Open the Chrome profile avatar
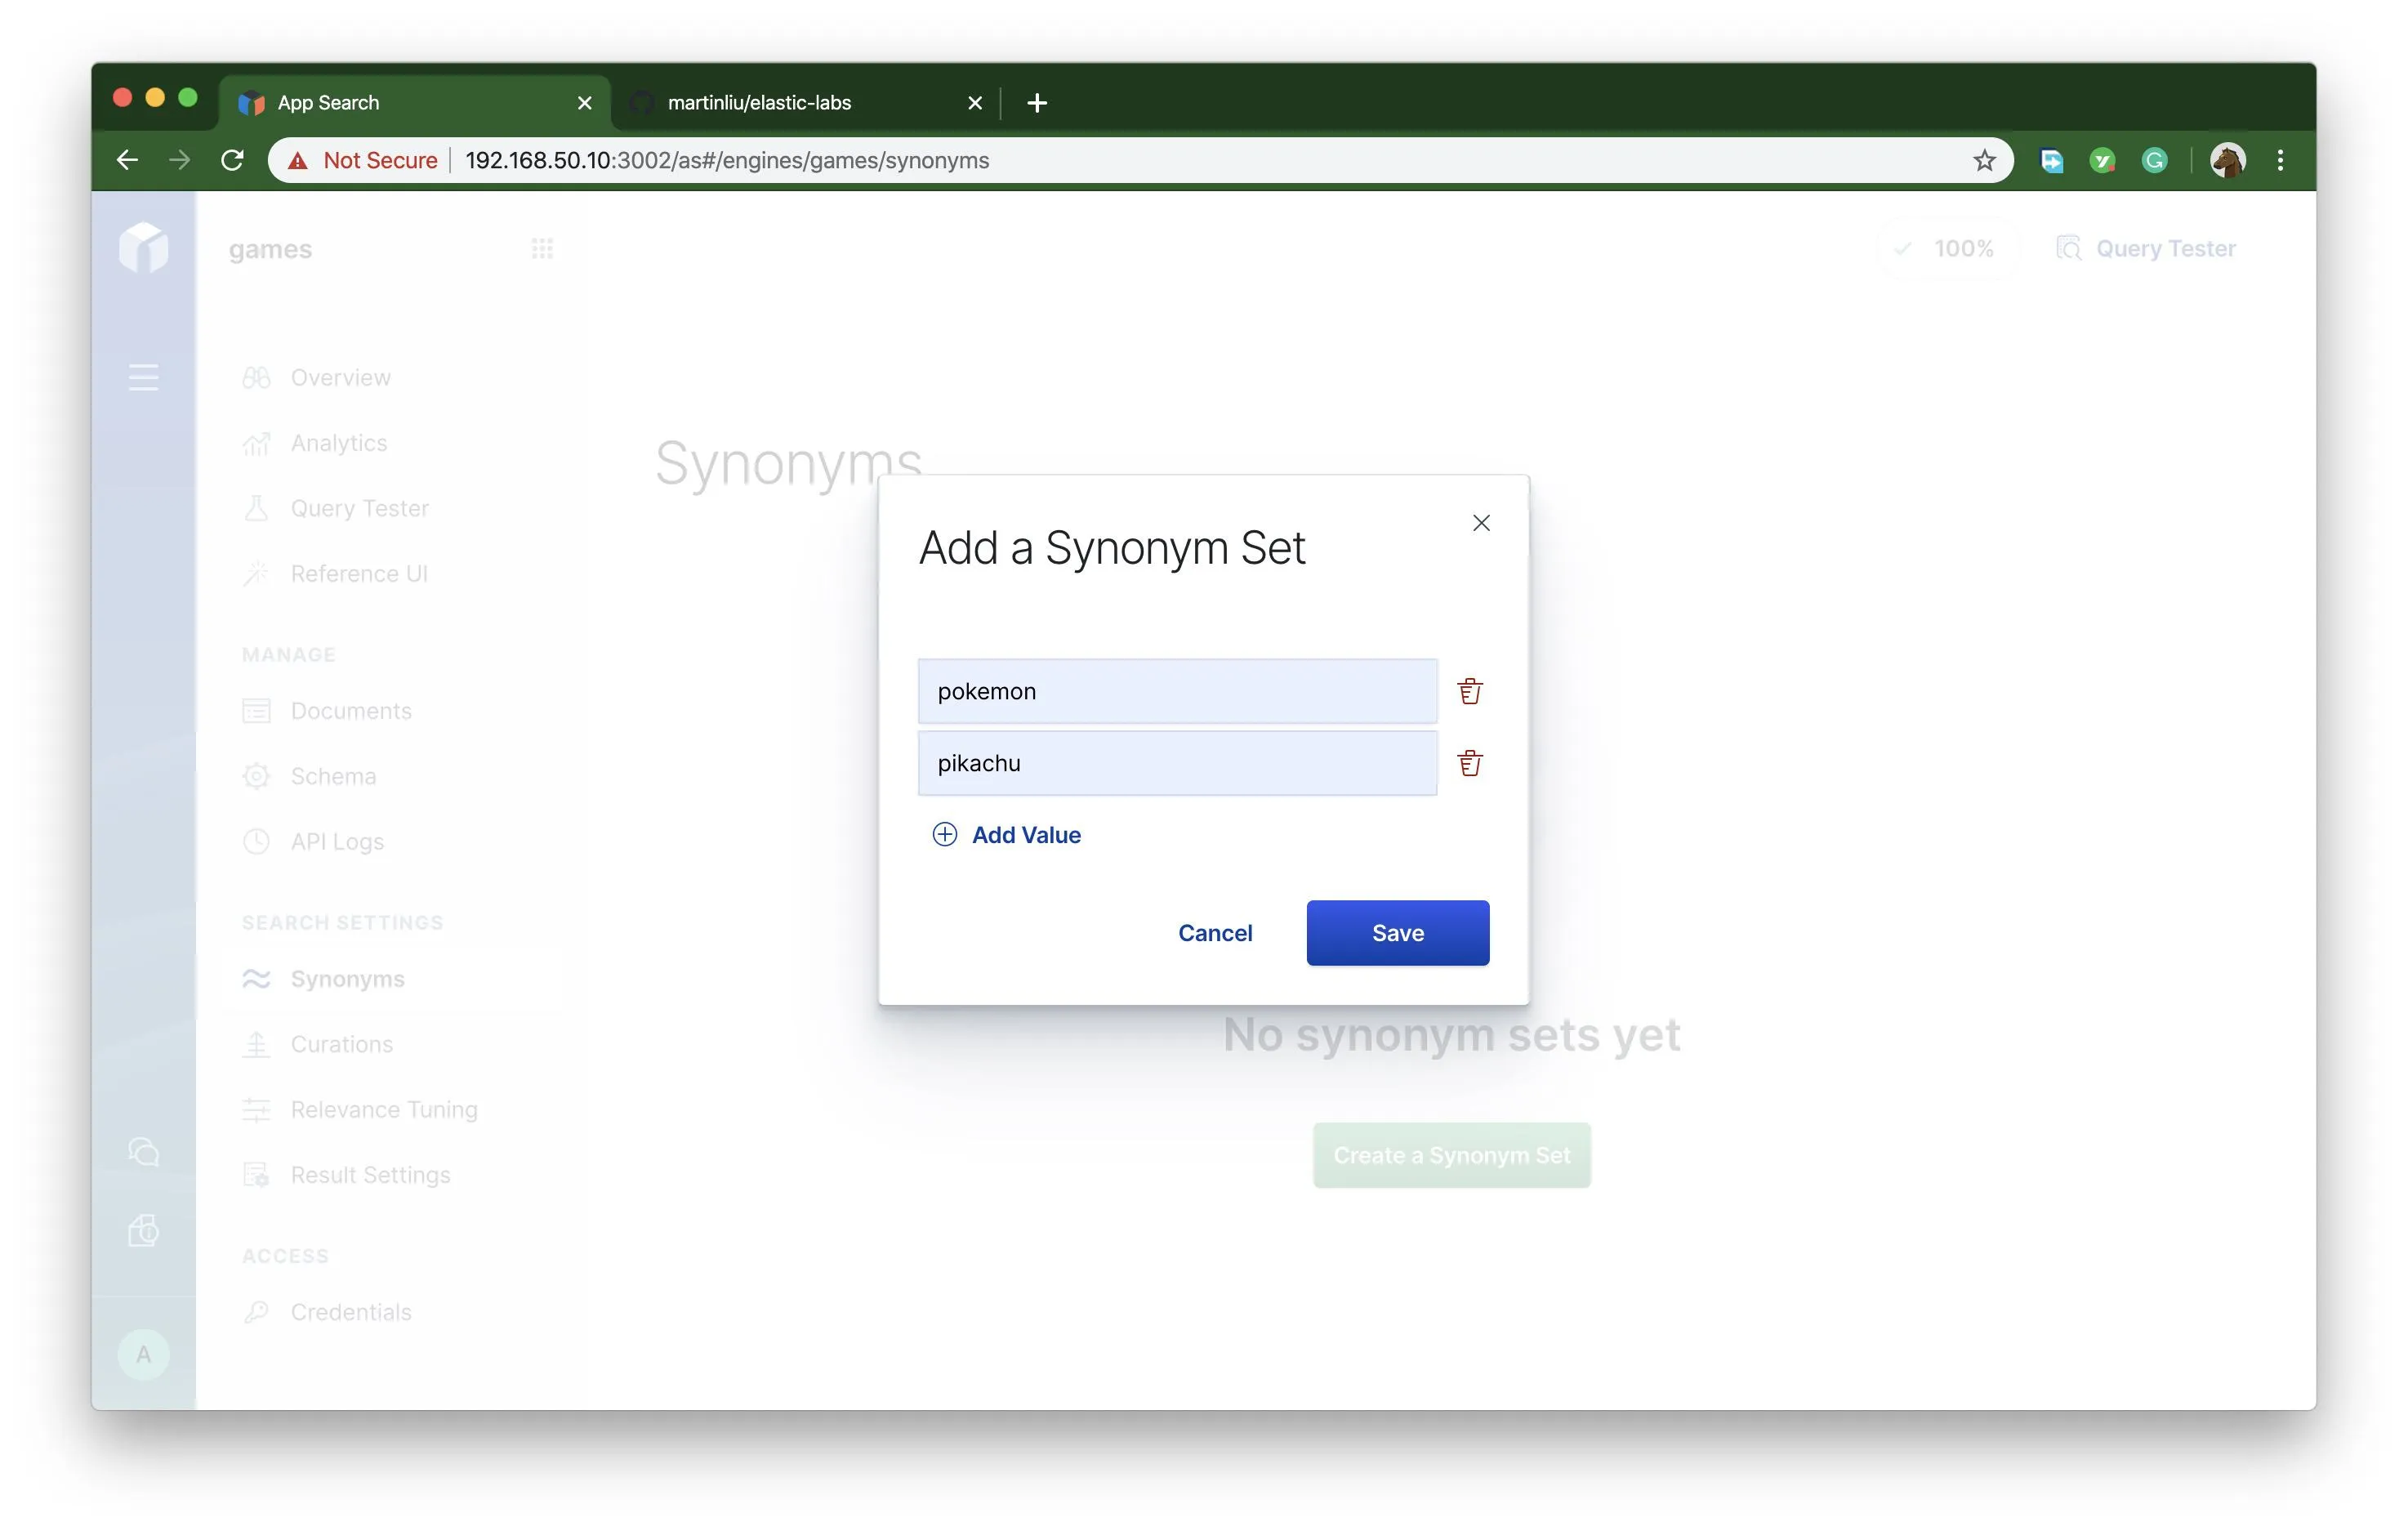Image resolution: width=2408 pixels, height=1531 pixels. (2227, 160)
